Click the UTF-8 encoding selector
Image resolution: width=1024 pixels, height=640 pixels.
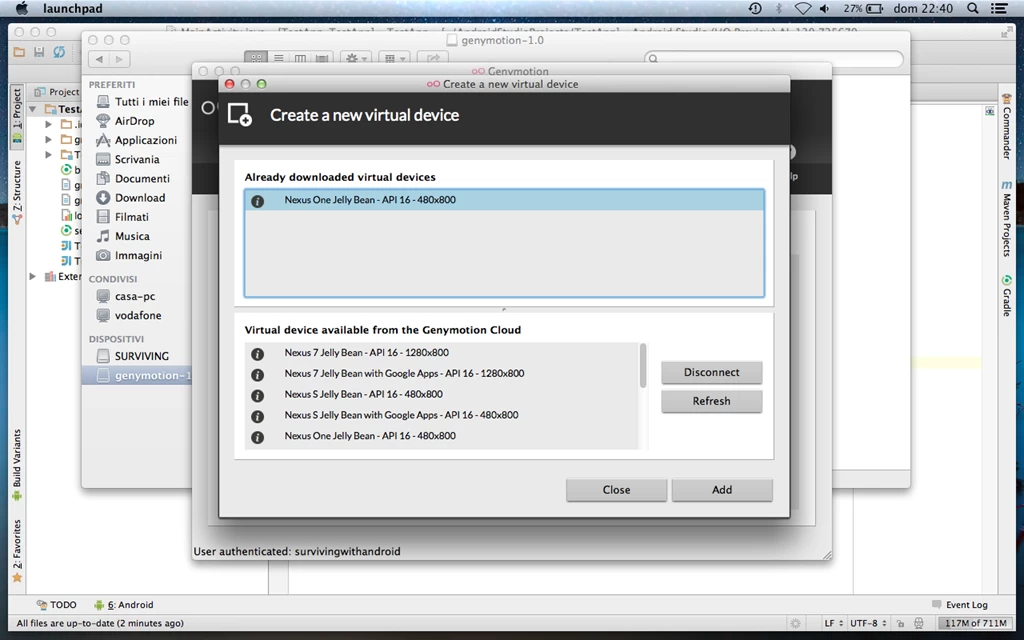point(869,623)
